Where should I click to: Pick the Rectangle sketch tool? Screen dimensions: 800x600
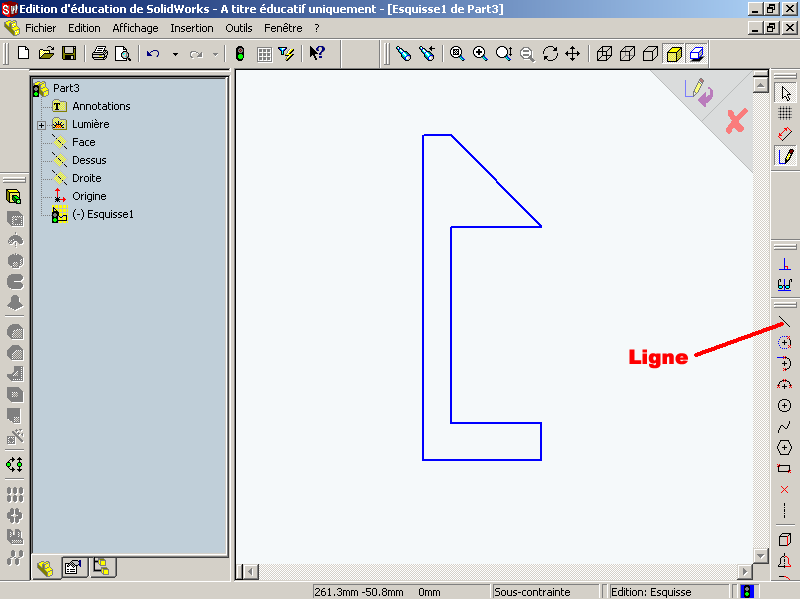pos(785,468)
